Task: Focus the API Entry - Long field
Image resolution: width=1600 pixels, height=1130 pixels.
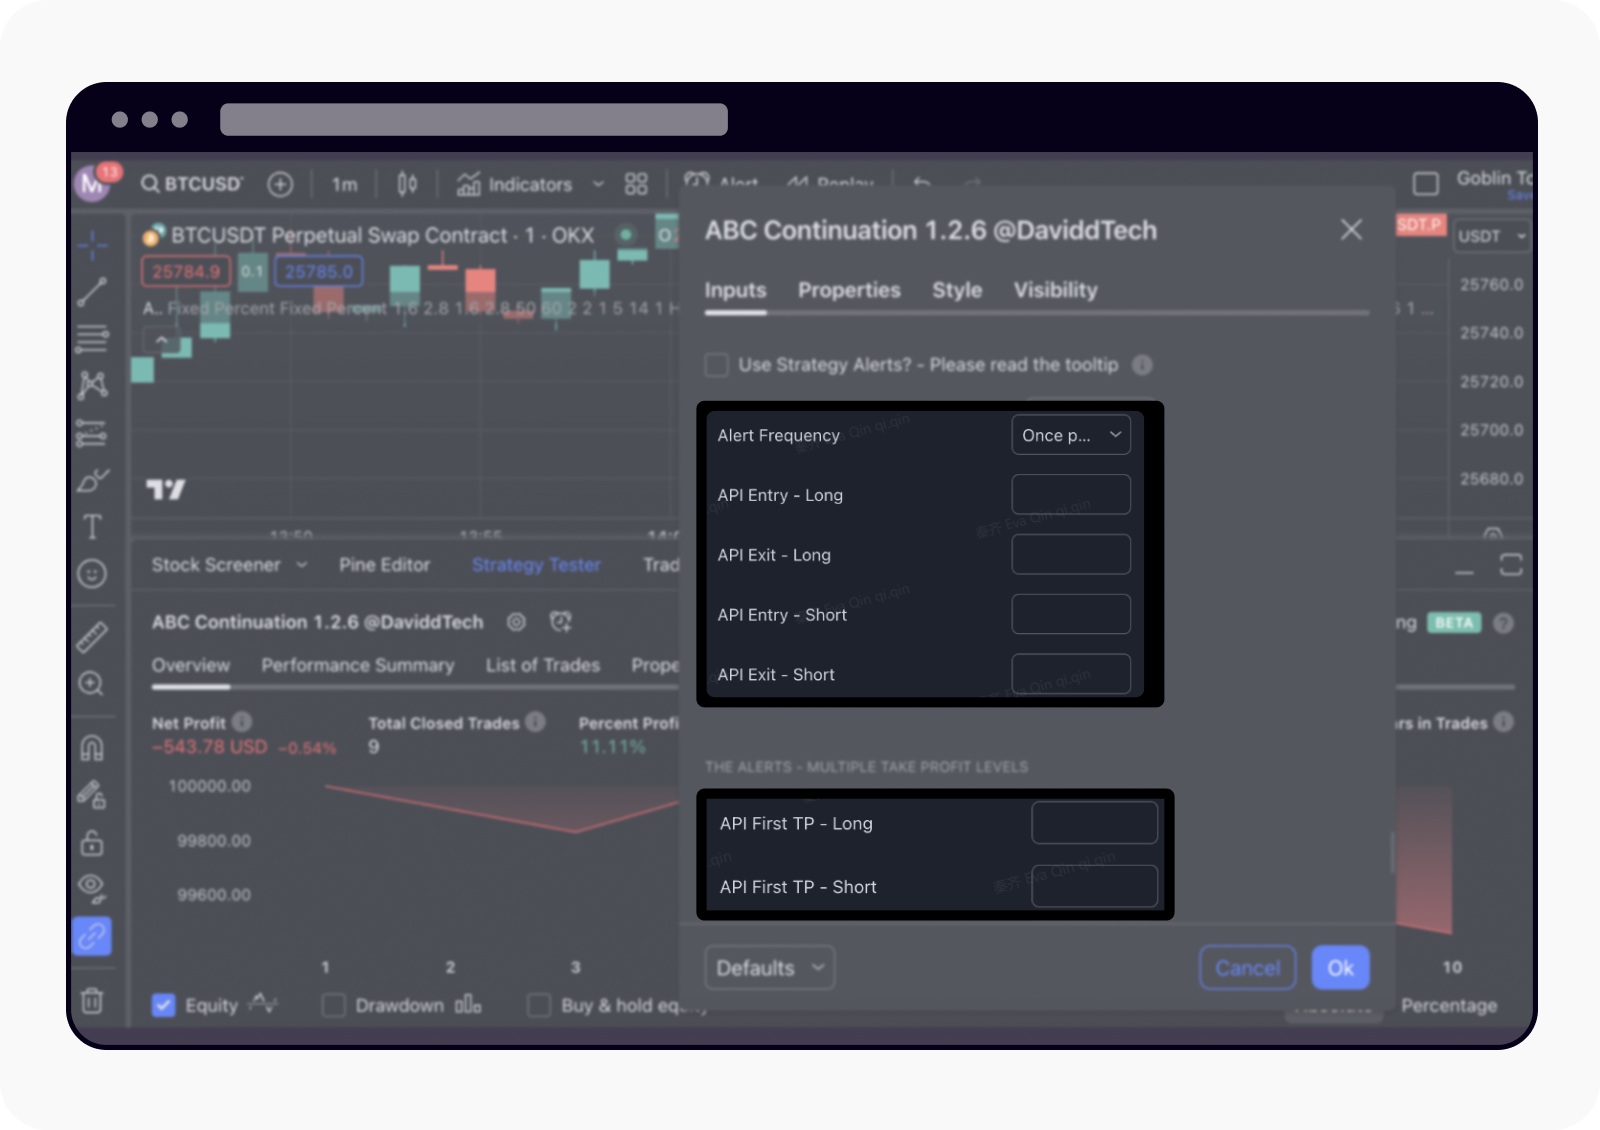Action: 1071,495
